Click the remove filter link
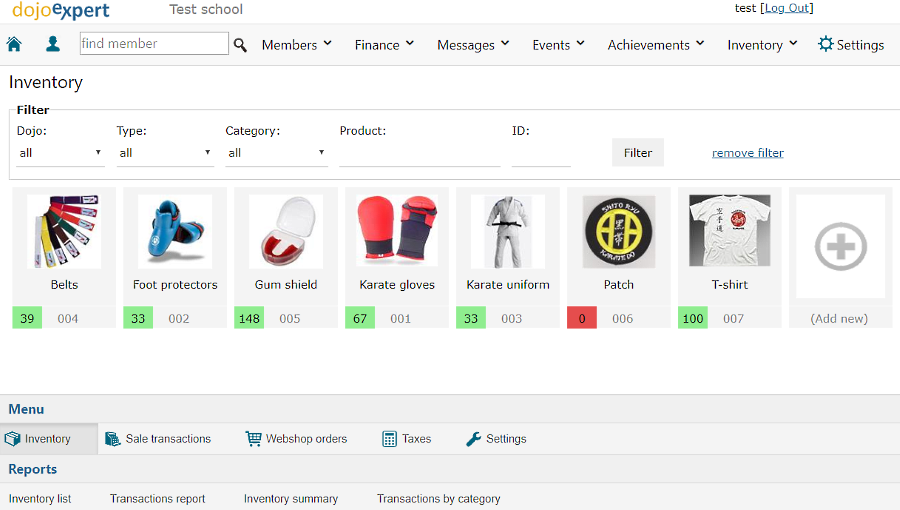The height and width of the screenshot is (510, 900). click(x=748, y=153)
